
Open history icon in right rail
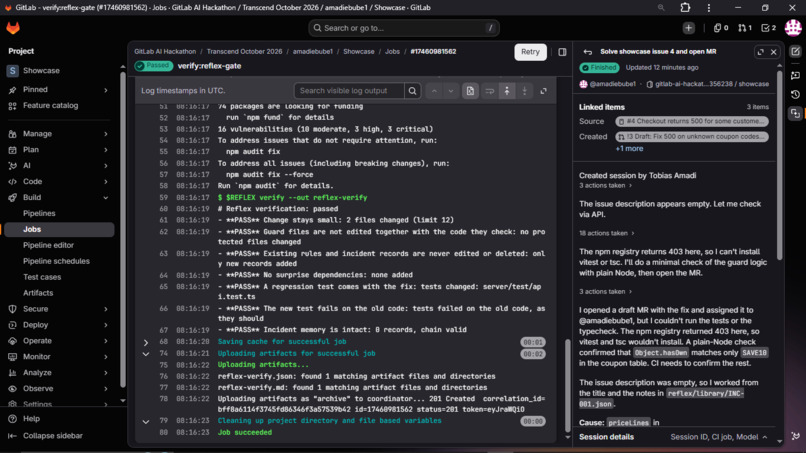(795, 95)
